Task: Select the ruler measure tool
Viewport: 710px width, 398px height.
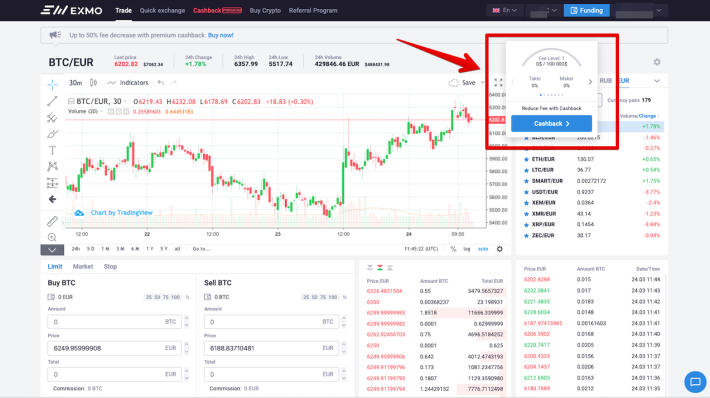Action: tap(53, 221)
